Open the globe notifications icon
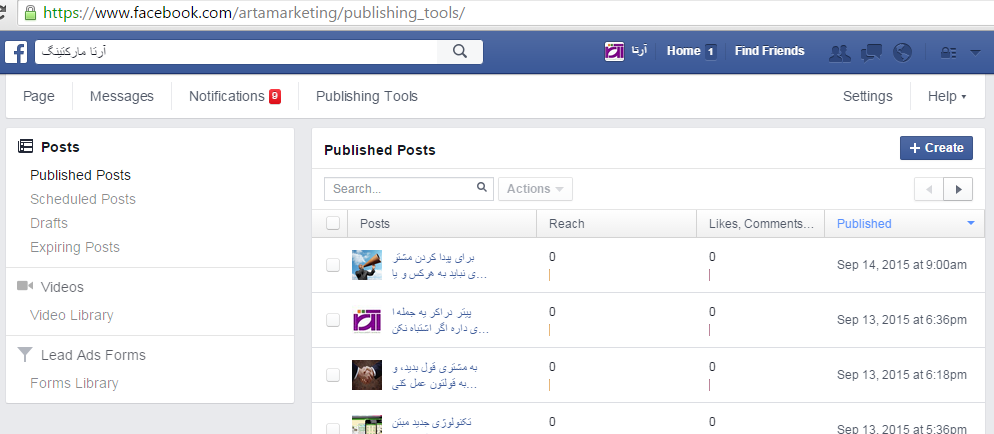 902,52
